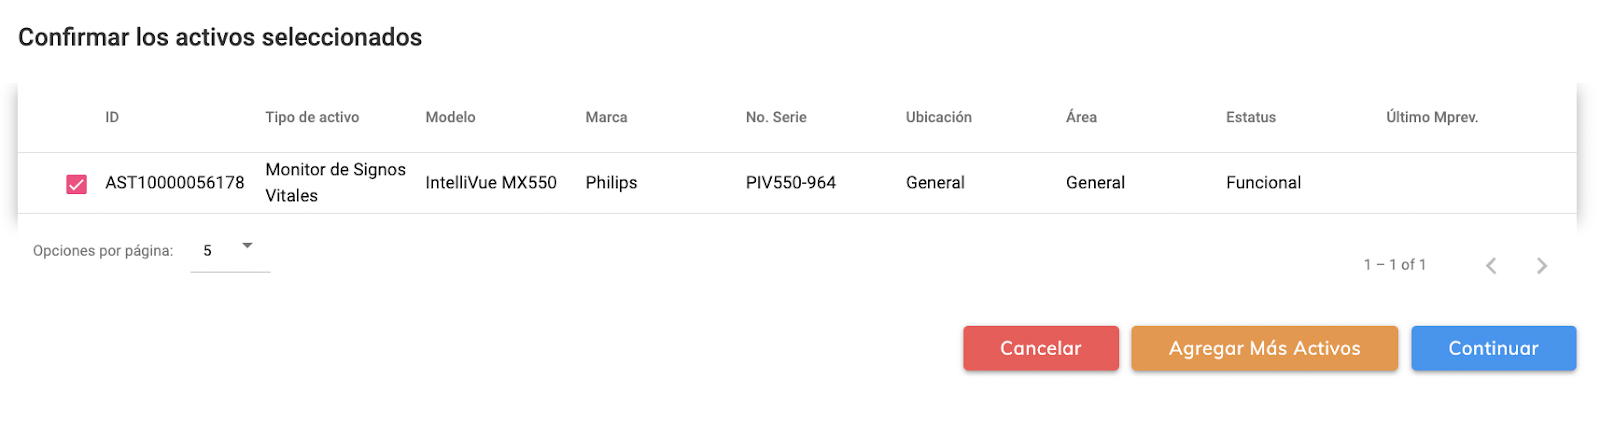Click the Tipo de activo column header
Screen dimensions: 1600x435
[312, 117]
